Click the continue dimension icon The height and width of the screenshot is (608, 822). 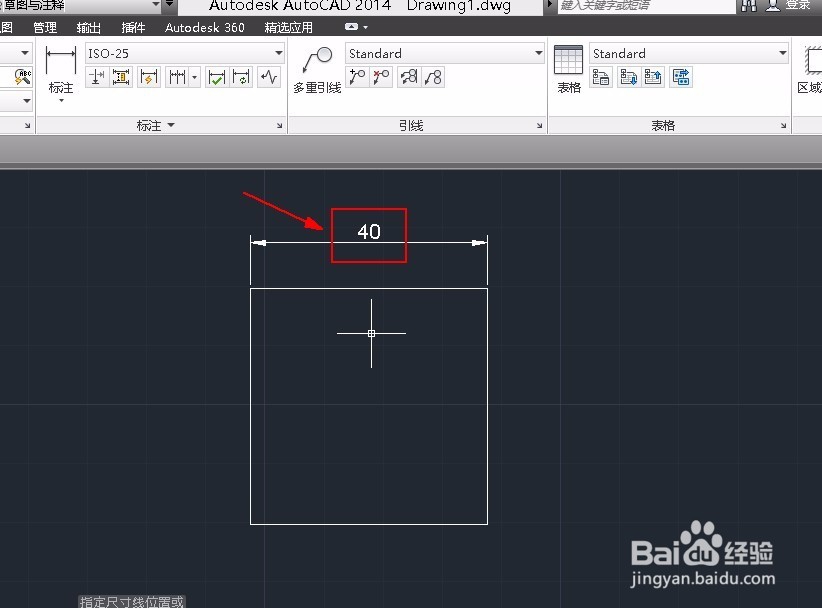[x=177, y=78]
